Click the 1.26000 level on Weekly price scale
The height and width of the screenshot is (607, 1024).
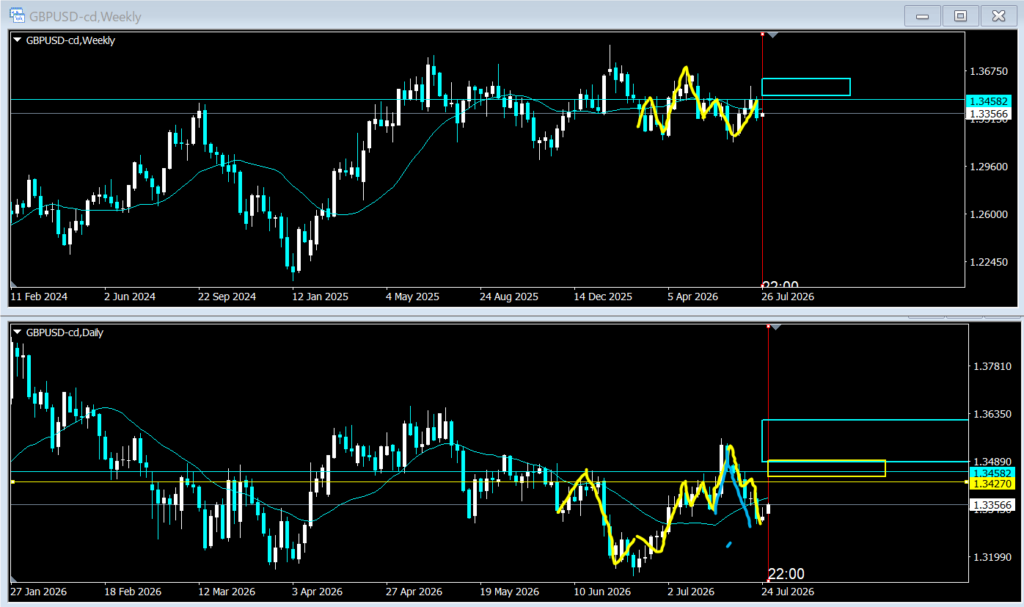[x=989, y=214]
